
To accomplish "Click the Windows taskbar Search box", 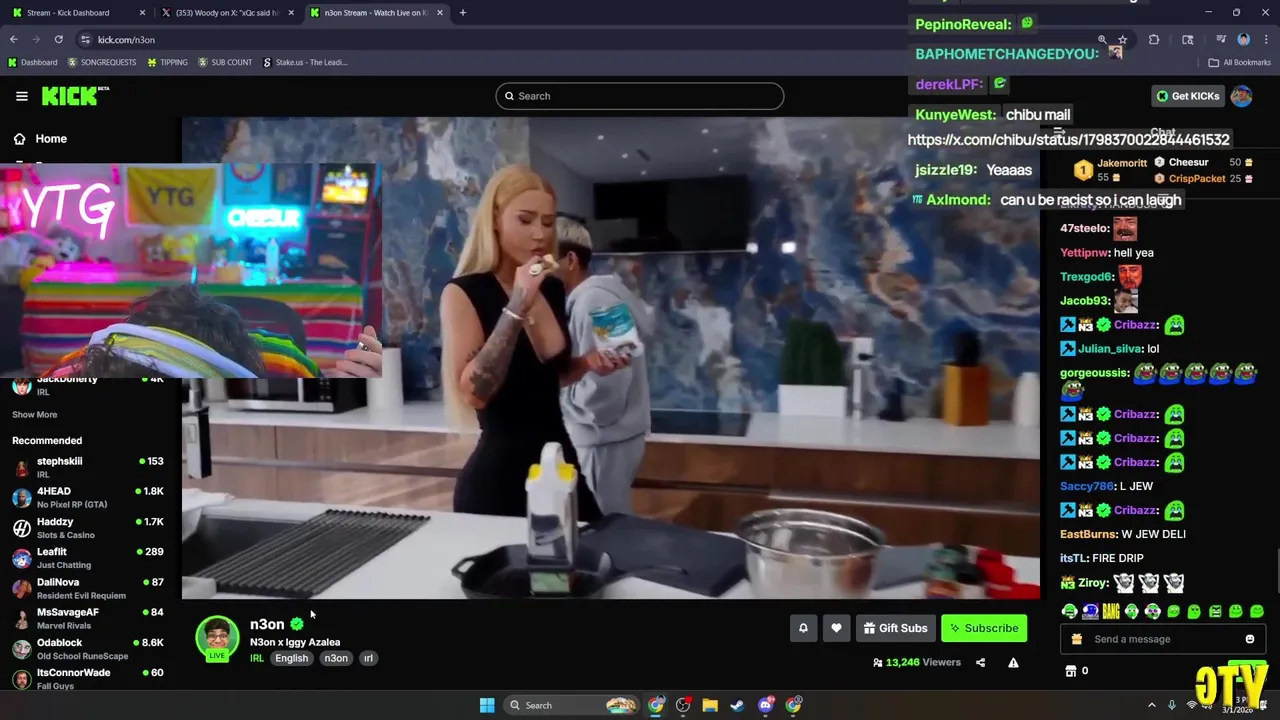I will pos(572,705).
